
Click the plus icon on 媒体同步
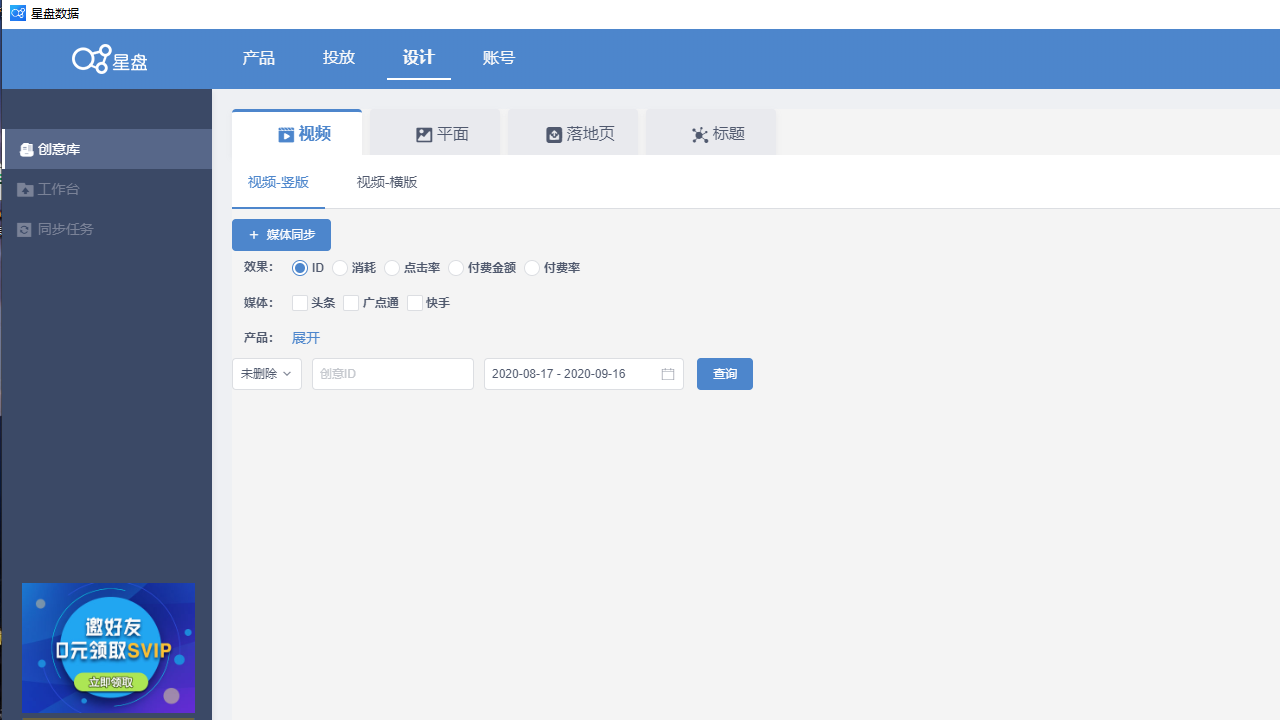pyautogui.click(x=253, y=234)
